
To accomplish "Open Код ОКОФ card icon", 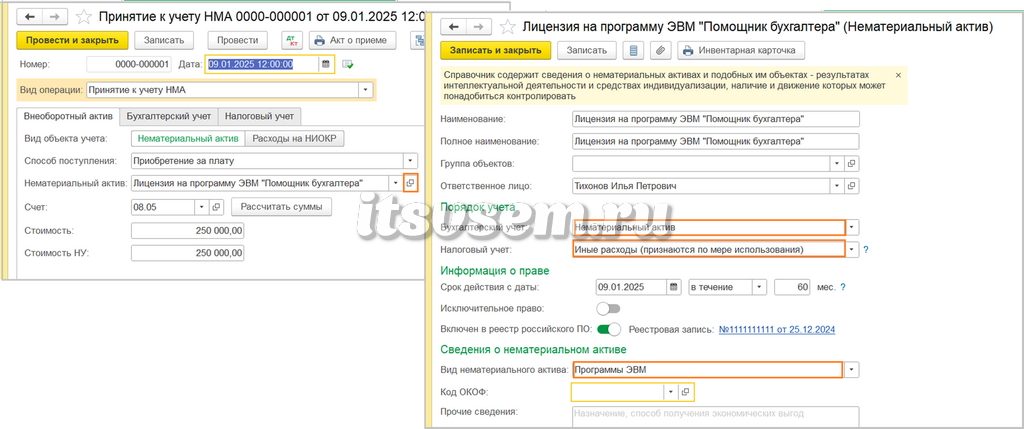I will [x=686, y=392].
